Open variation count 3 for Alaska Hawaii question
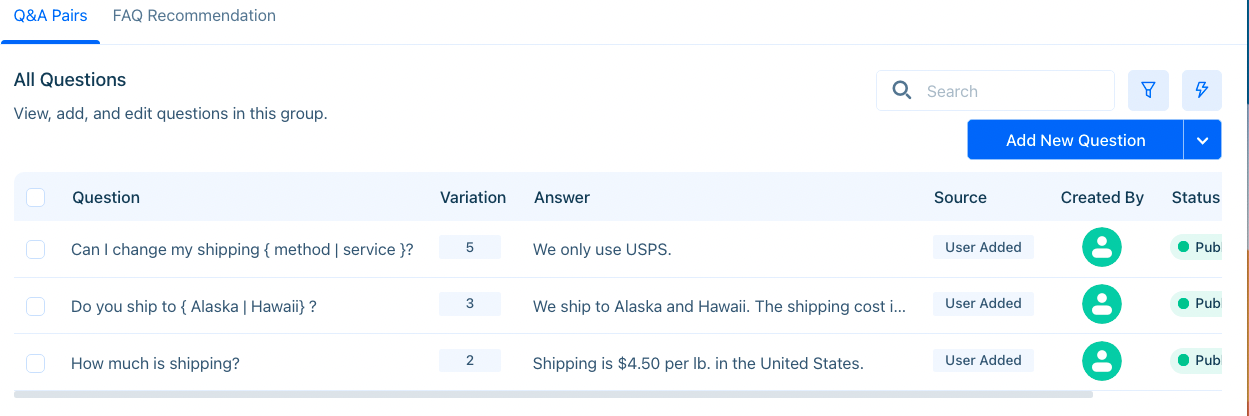Viewport: 1249px width, 416px height. [470, 303]
